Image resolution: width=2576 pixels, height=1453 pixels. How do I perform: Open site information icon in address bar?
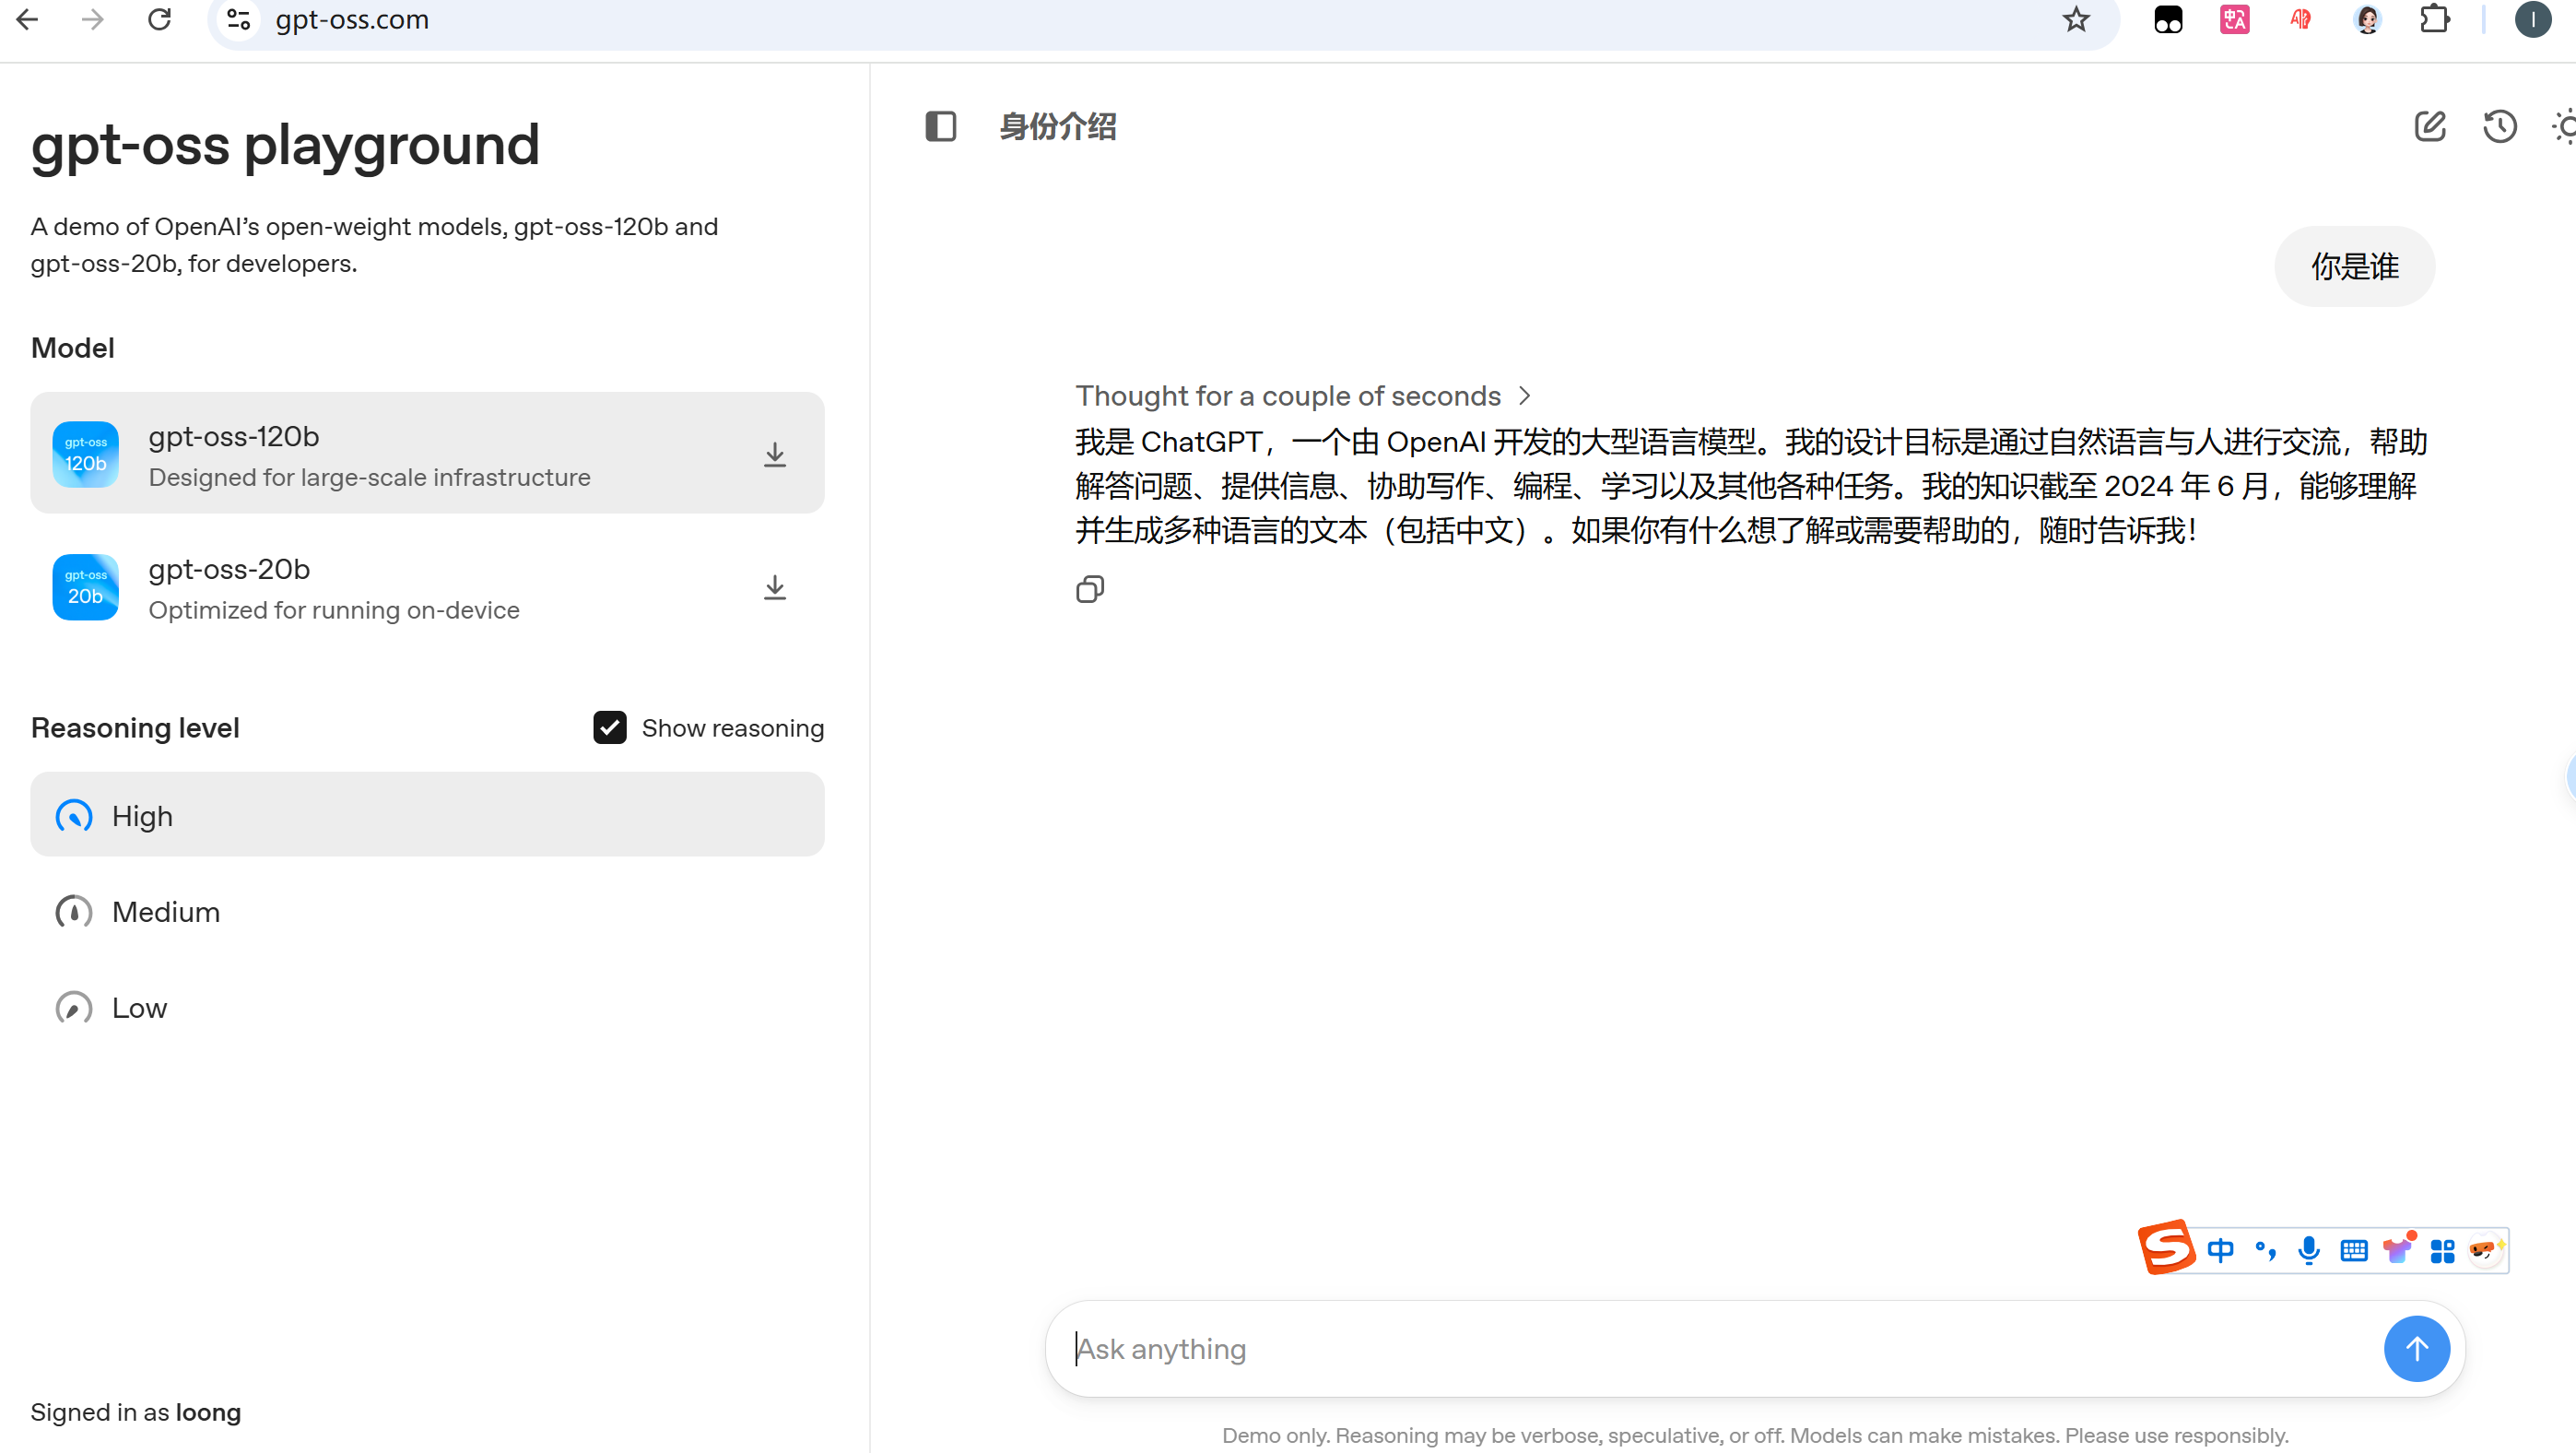[238, 19]
